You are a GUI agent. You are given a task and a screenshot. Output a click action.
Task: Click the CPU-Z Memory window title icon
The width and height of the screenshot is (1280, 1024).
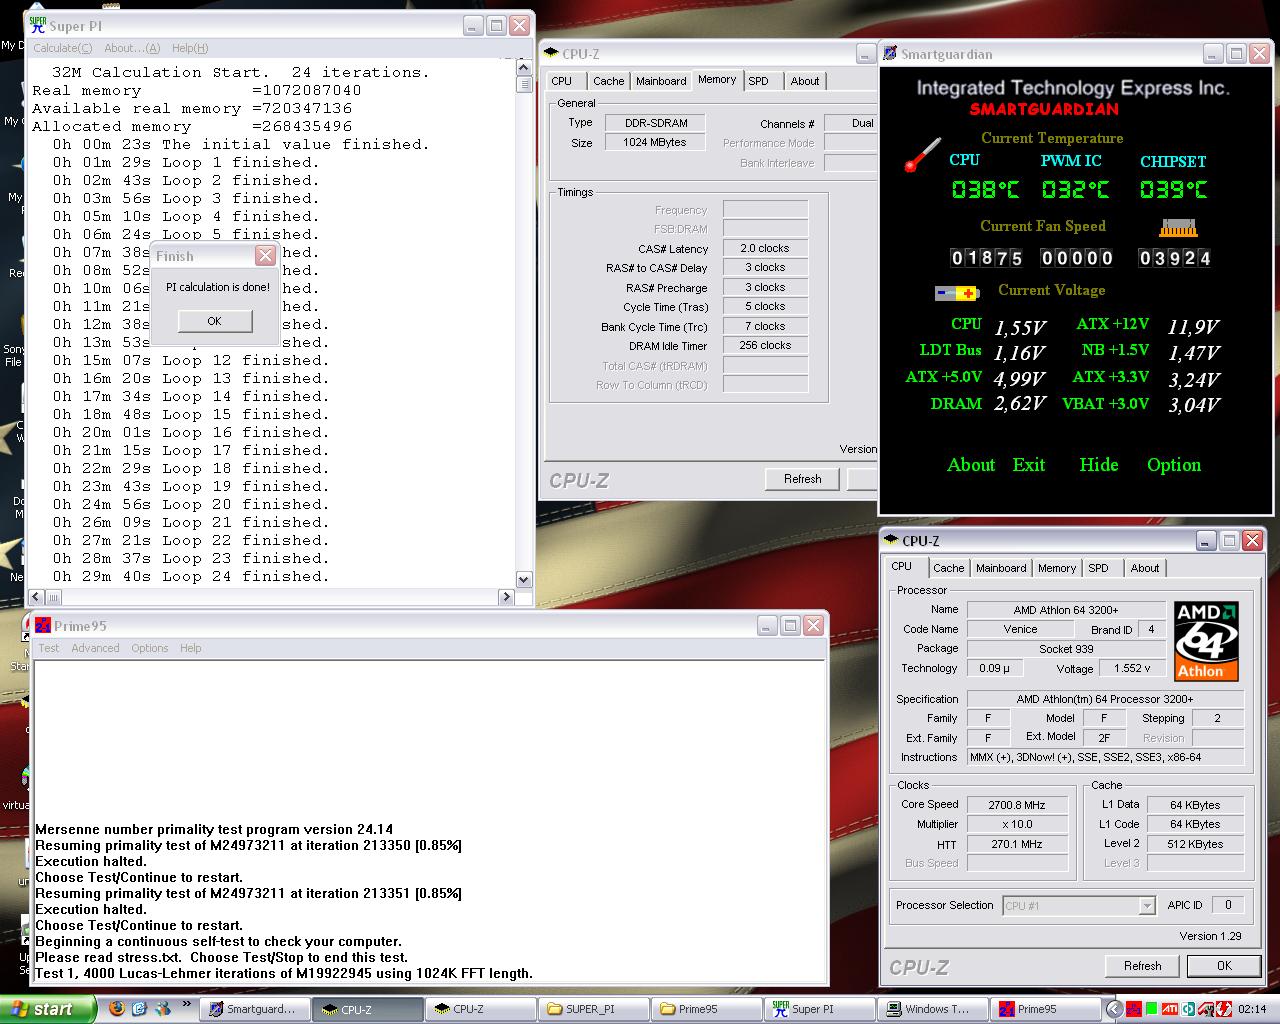click(550, 54)
